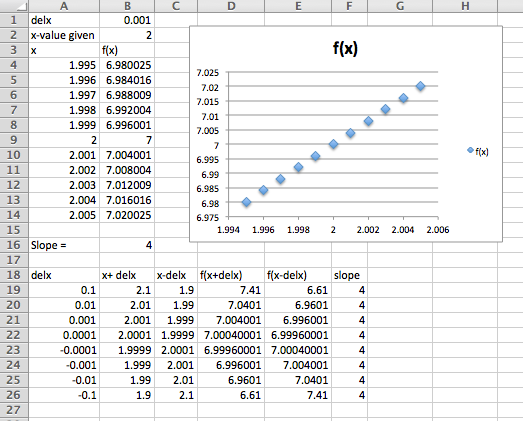Click the data point at x equals 2
523x421 pixels.
[333, 144]
